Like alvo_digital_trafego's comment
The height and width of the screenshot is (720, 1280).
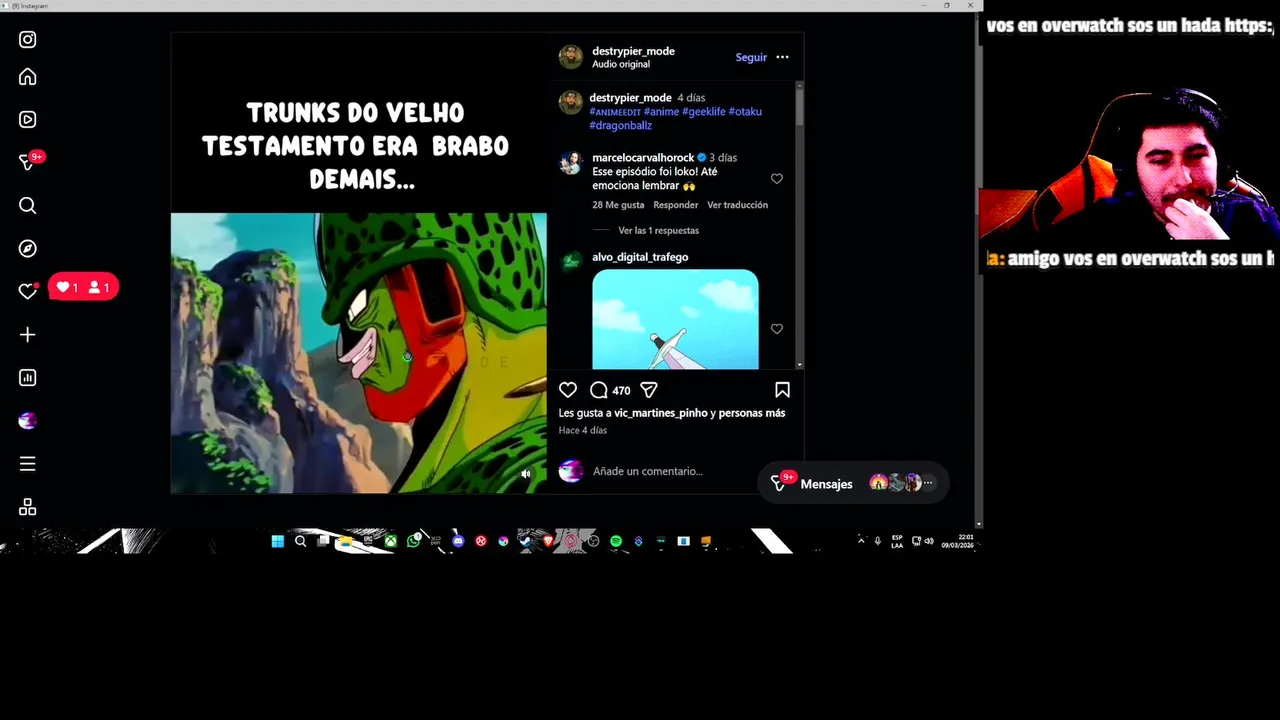click(777, 329)
